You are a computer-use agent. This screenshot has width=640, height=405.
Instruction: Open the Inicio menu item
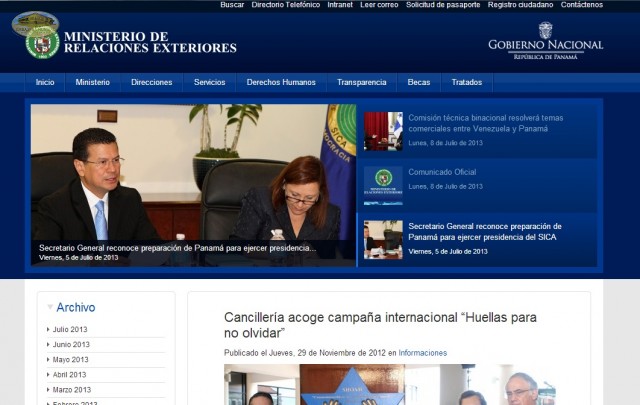[x=45, y=82]
